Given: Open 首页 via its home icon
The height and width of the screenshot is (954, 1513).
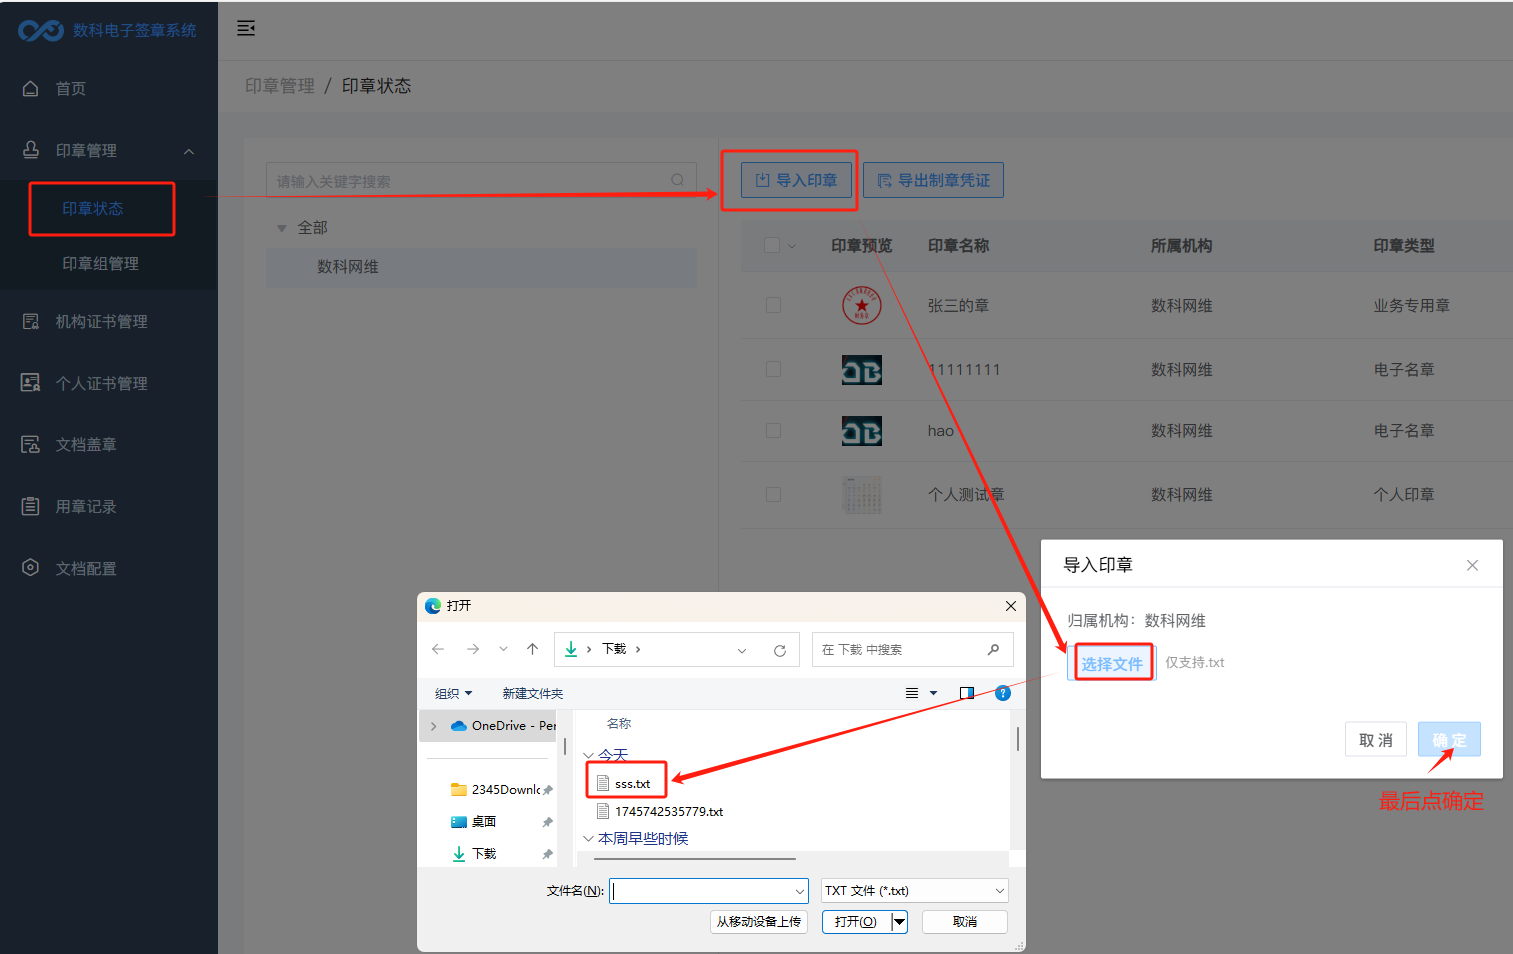Looking at the screenshot, I should click(x=31, y=88).
